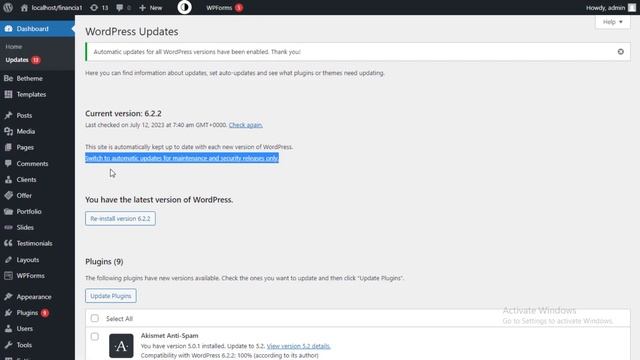Screen dimensions: 640x360
Task: Click the WPForms notification badge
Action: point(239,8)
